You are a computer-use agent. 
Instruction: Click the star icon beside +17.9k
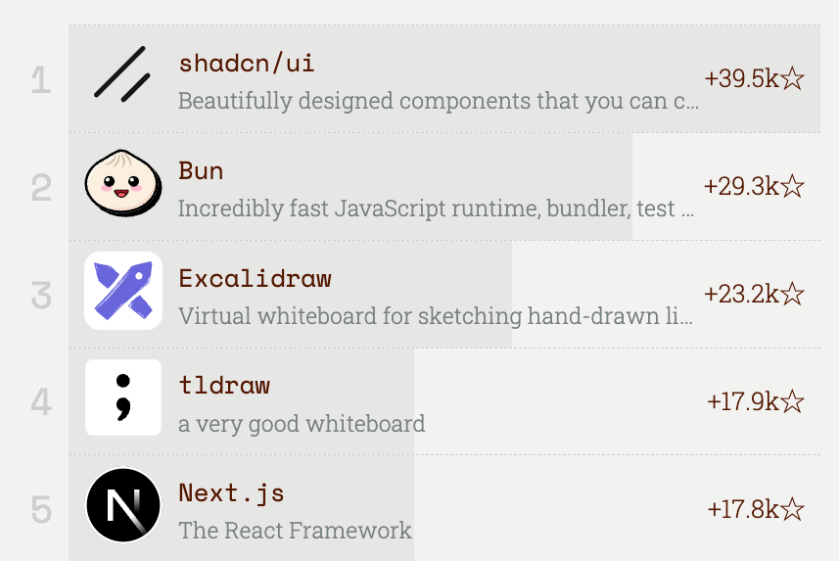792,401
